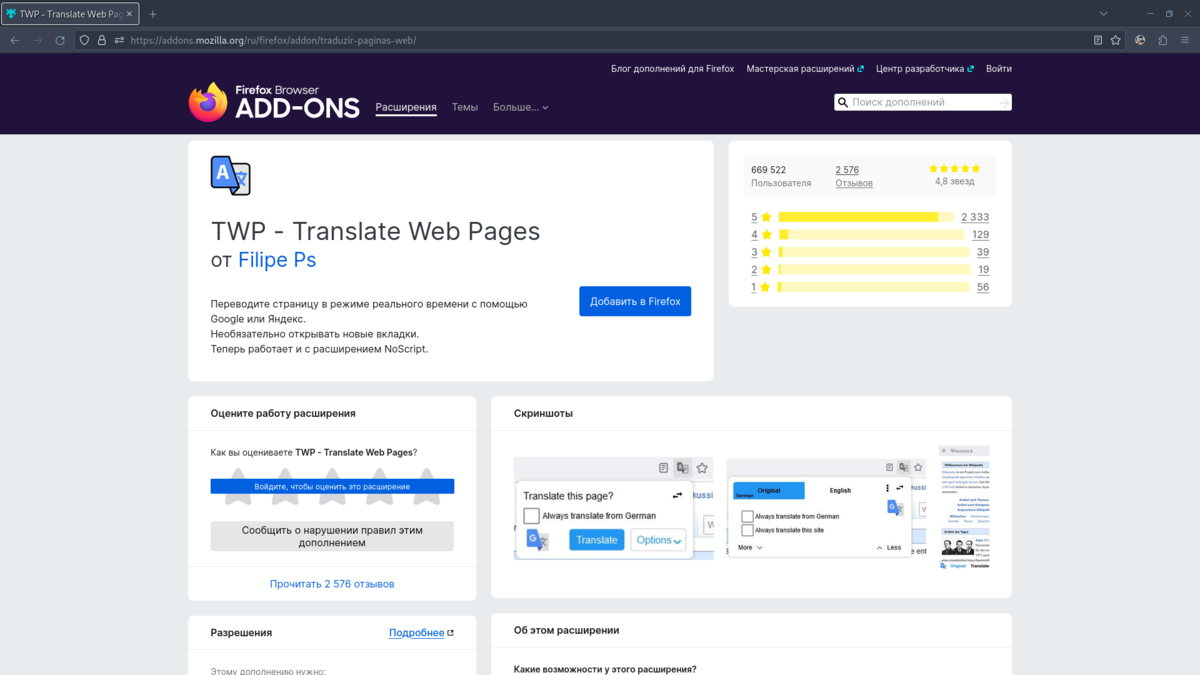Open Блог дополнений для Firefox link
Screen dimensions: 1200x675
coord(672,69)
